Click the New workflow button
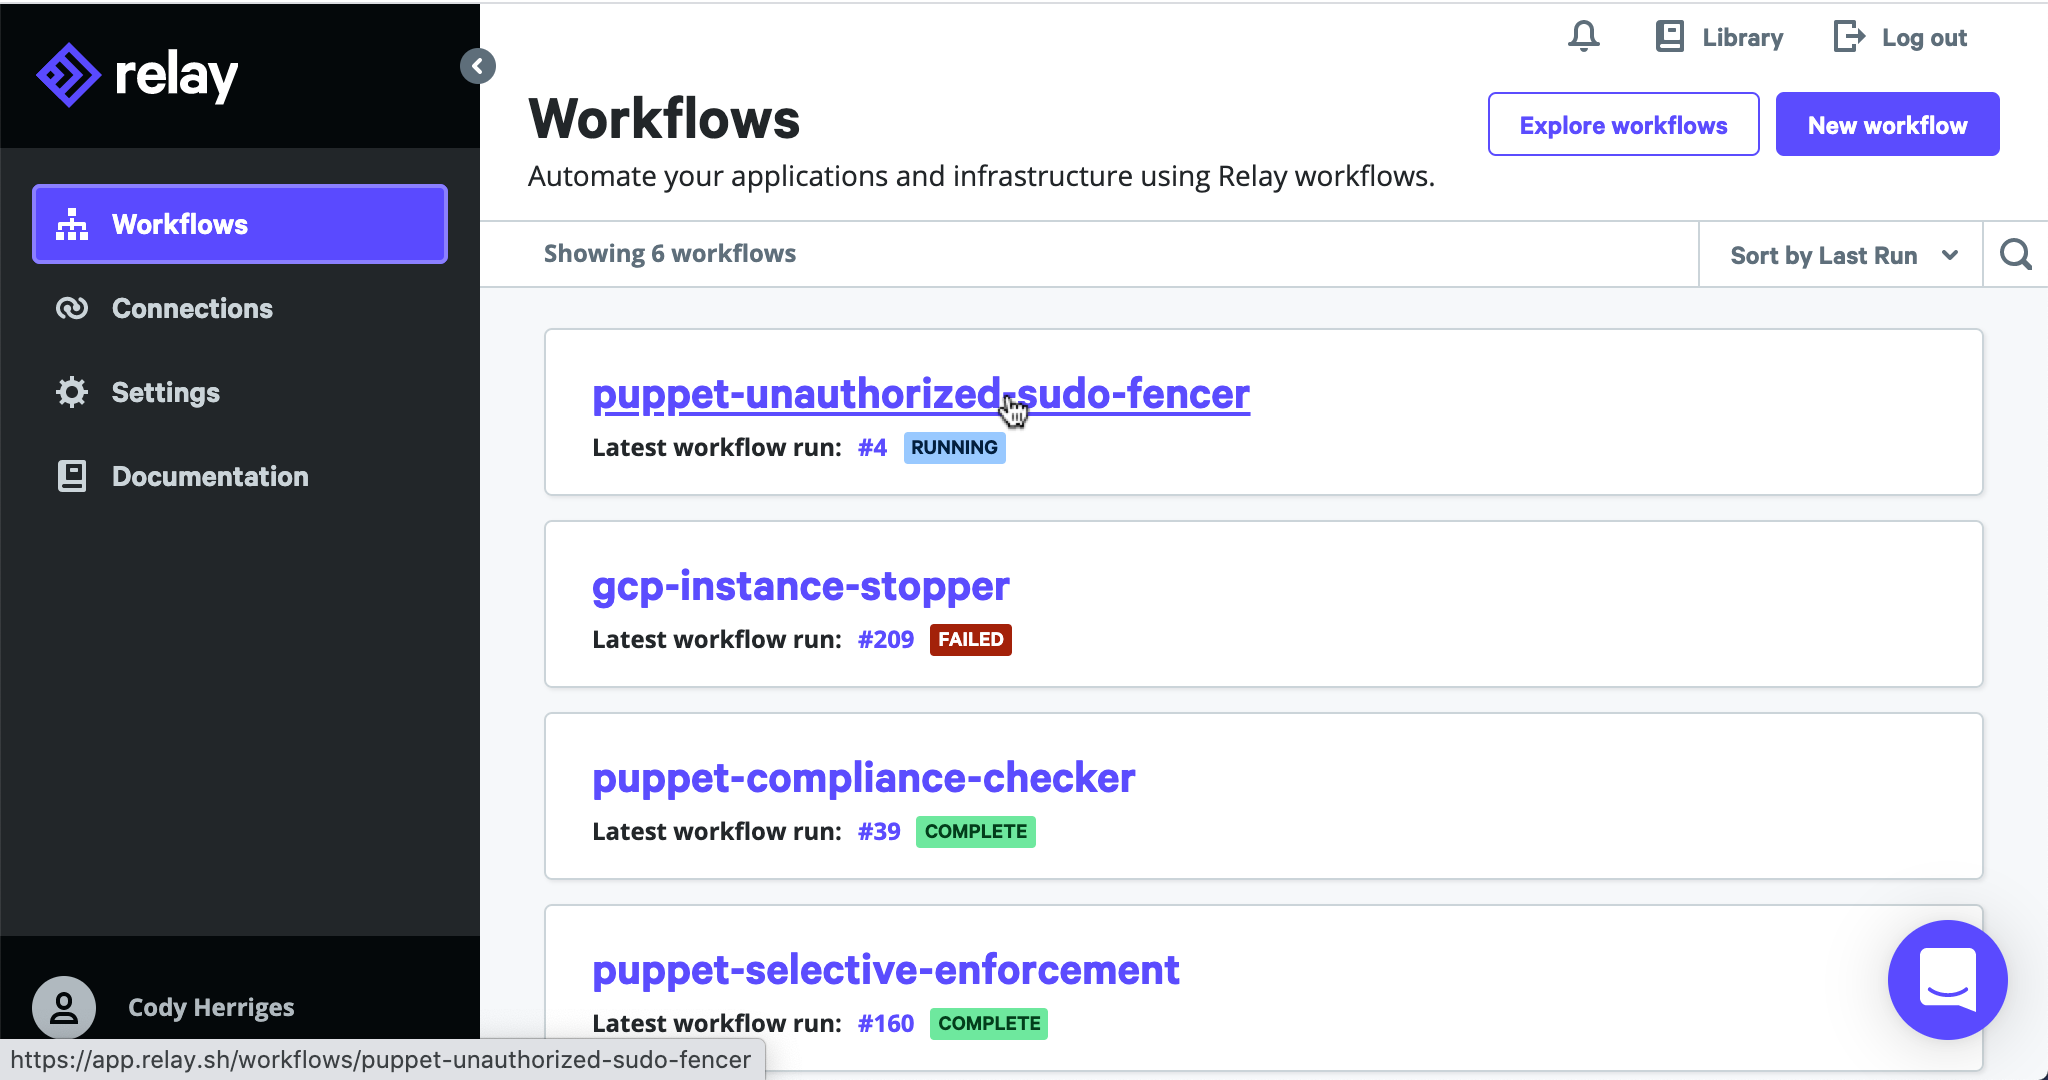2048x1080 pixels. pos(1887,125)
